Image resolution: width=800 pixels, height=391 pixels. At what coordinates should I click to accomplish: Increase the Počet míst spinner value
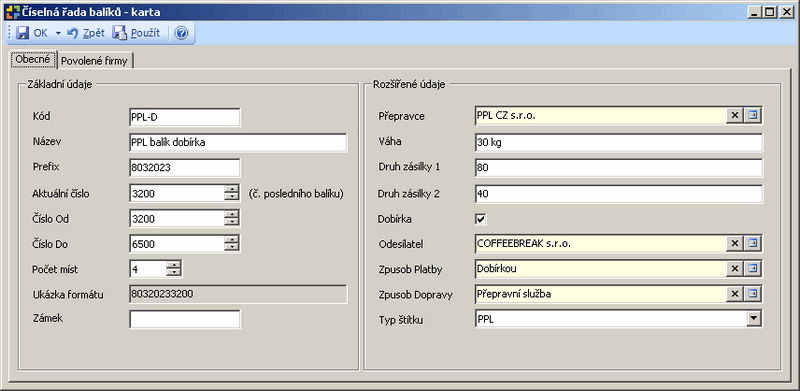point(174,265)
